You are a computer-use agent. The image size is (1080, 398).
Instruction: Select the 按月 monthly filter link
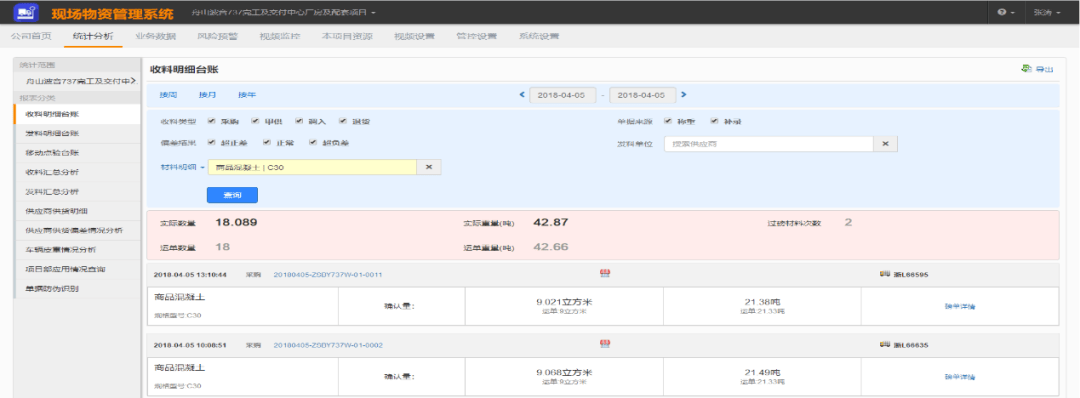coord(207,95)
